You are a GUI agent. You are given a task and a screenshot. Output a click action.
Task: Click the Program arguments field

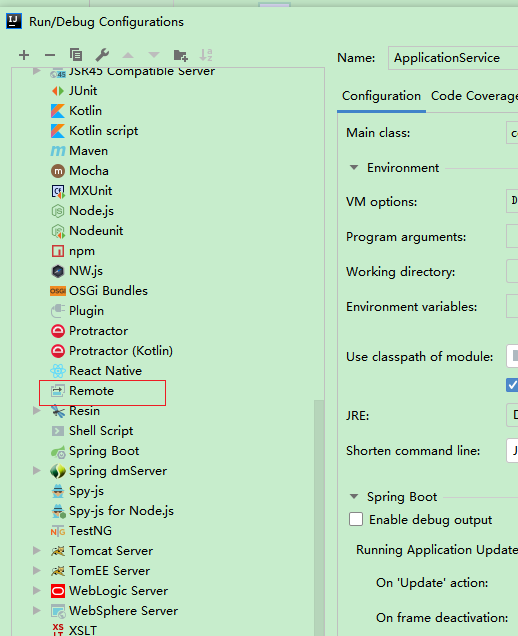point(512,236)
